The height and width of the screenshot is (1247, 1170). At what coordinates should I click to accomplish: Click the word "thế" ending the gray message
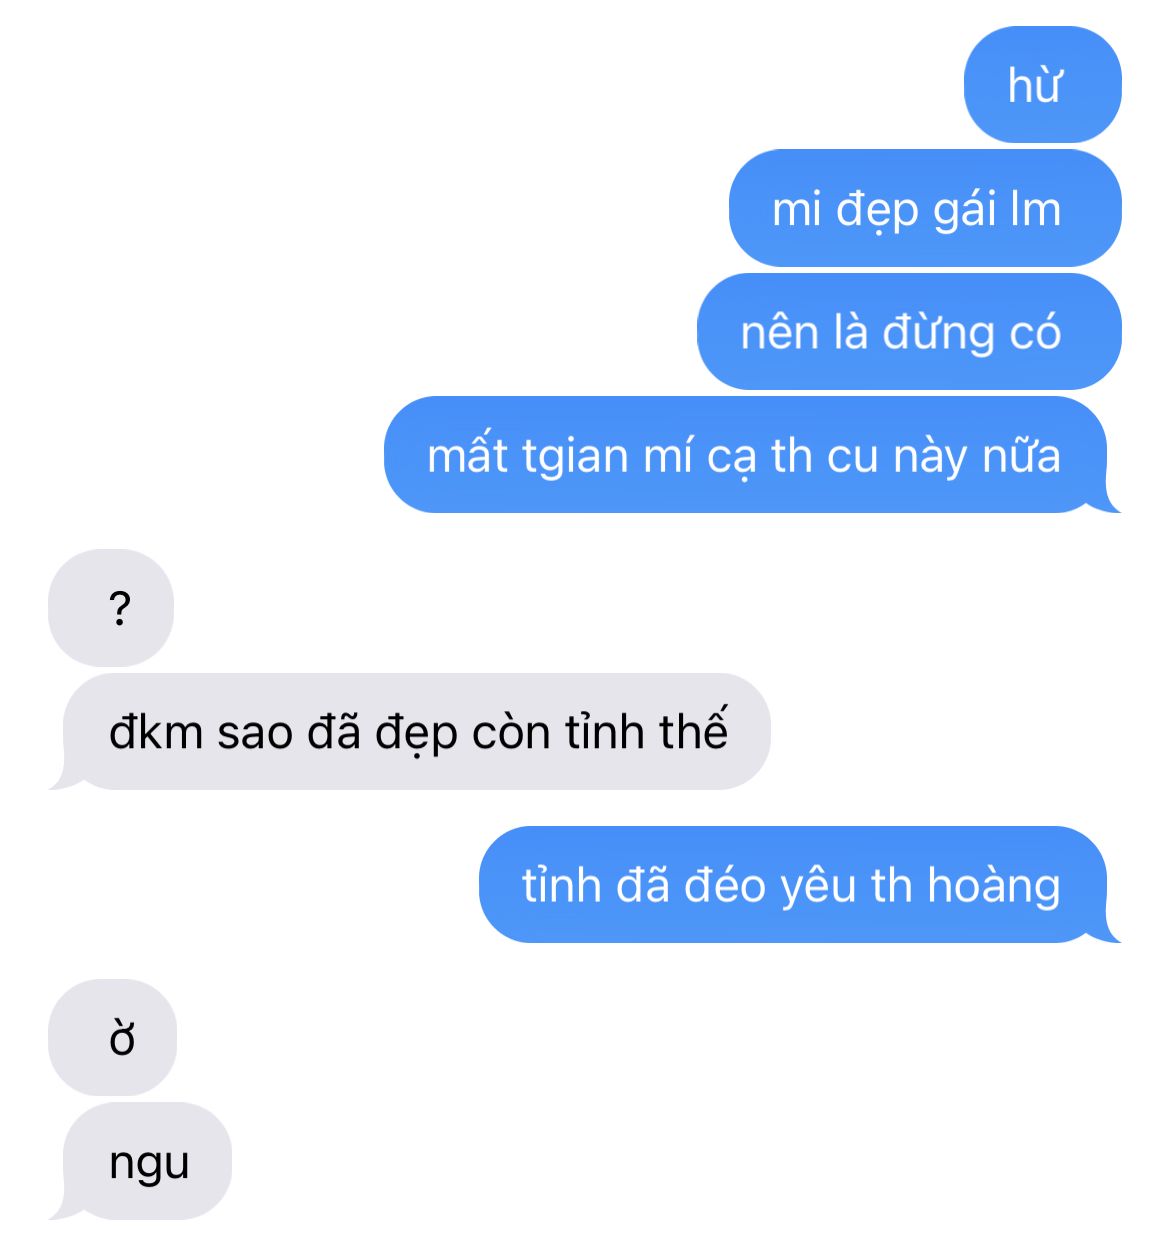click(693, 729)
